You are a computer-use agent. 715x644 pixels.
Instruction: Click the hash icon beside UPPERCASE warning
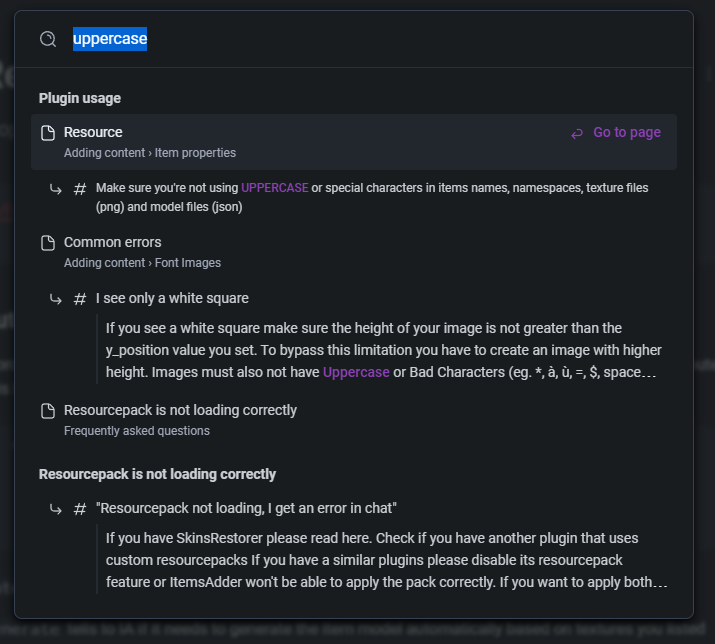tap(80, 188)
